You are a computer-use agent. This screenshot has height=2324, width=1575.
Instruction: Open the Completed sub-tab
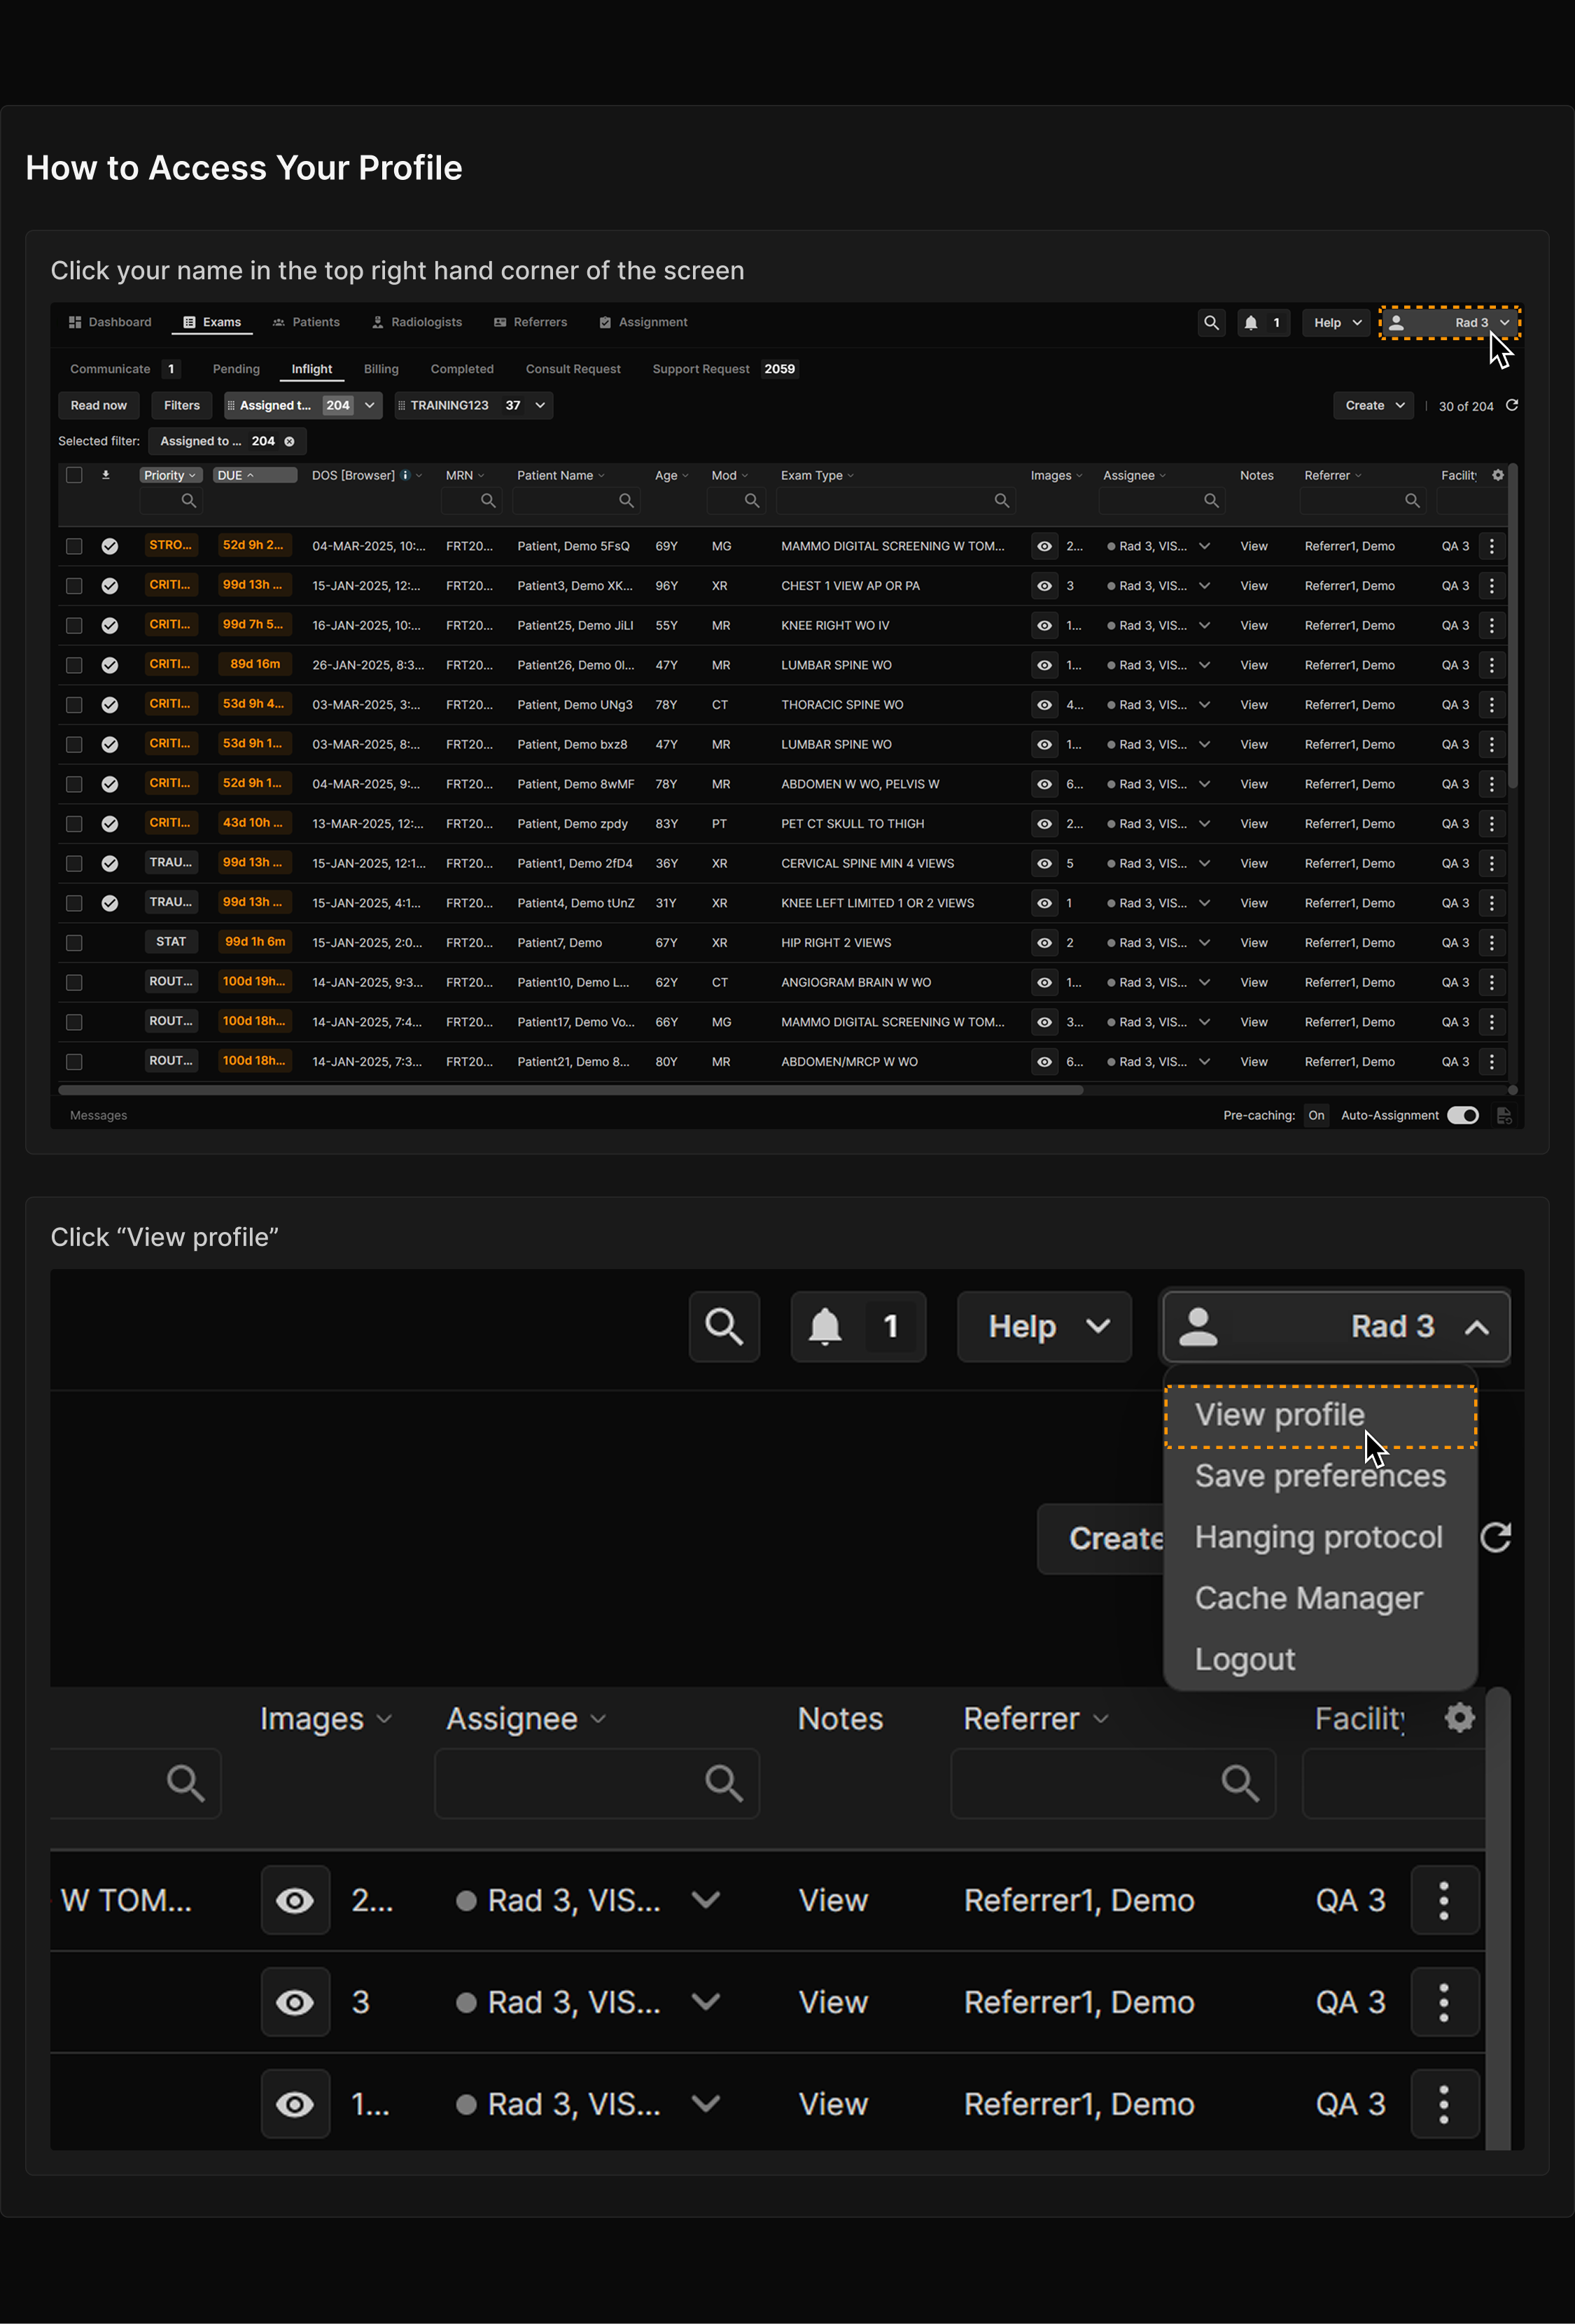coord(462,369)
